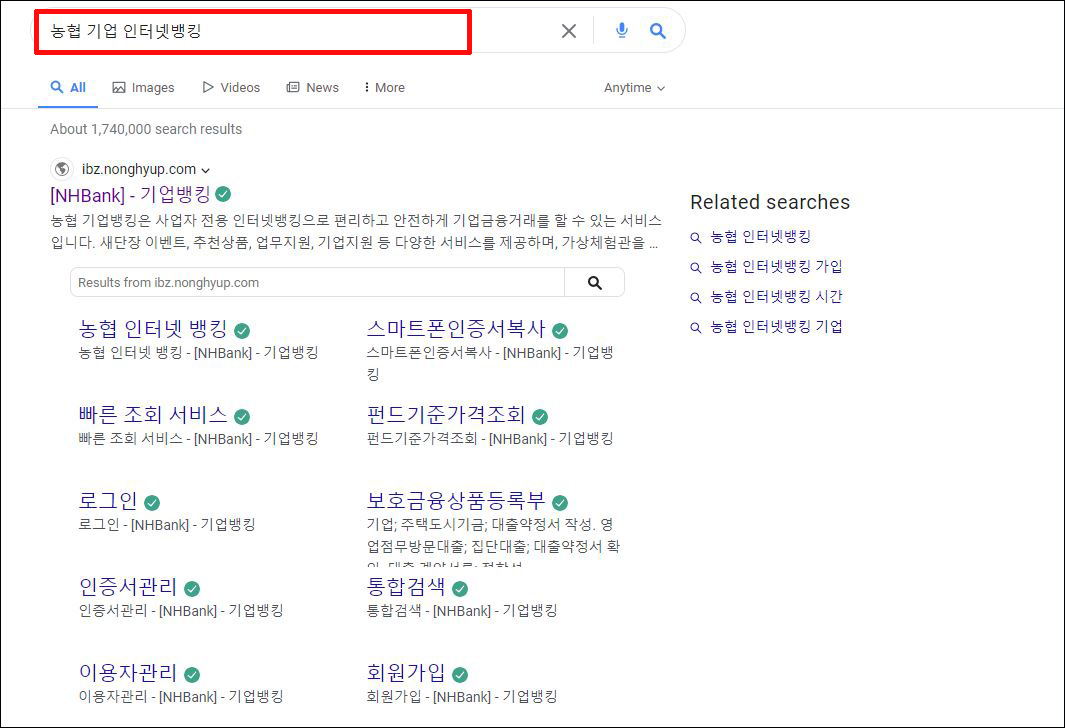This screenshot has width=1065, height=728.
Task: Open the 통합검색 sitelink
Action: 406,587
